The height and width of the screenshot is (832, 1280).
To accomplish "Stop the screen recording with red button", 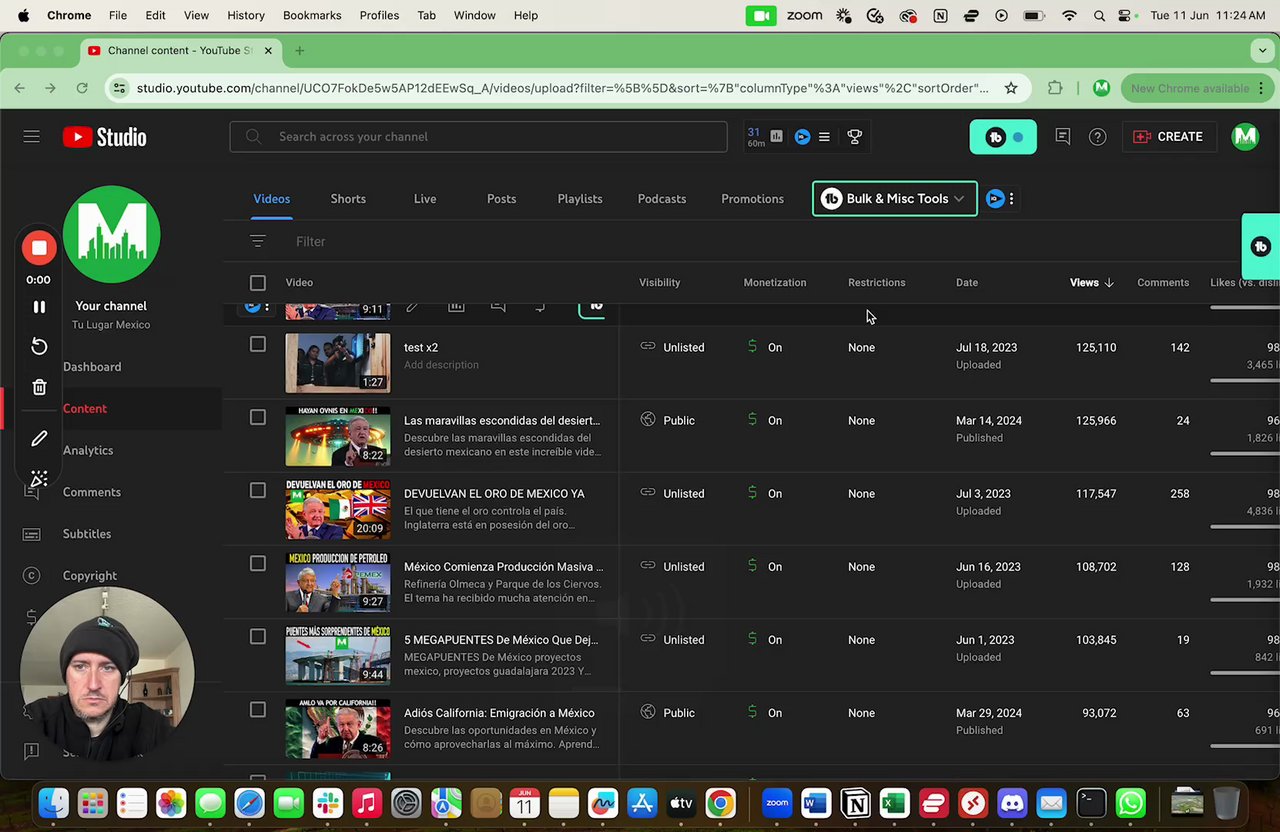I will click(x=39, y=248).
